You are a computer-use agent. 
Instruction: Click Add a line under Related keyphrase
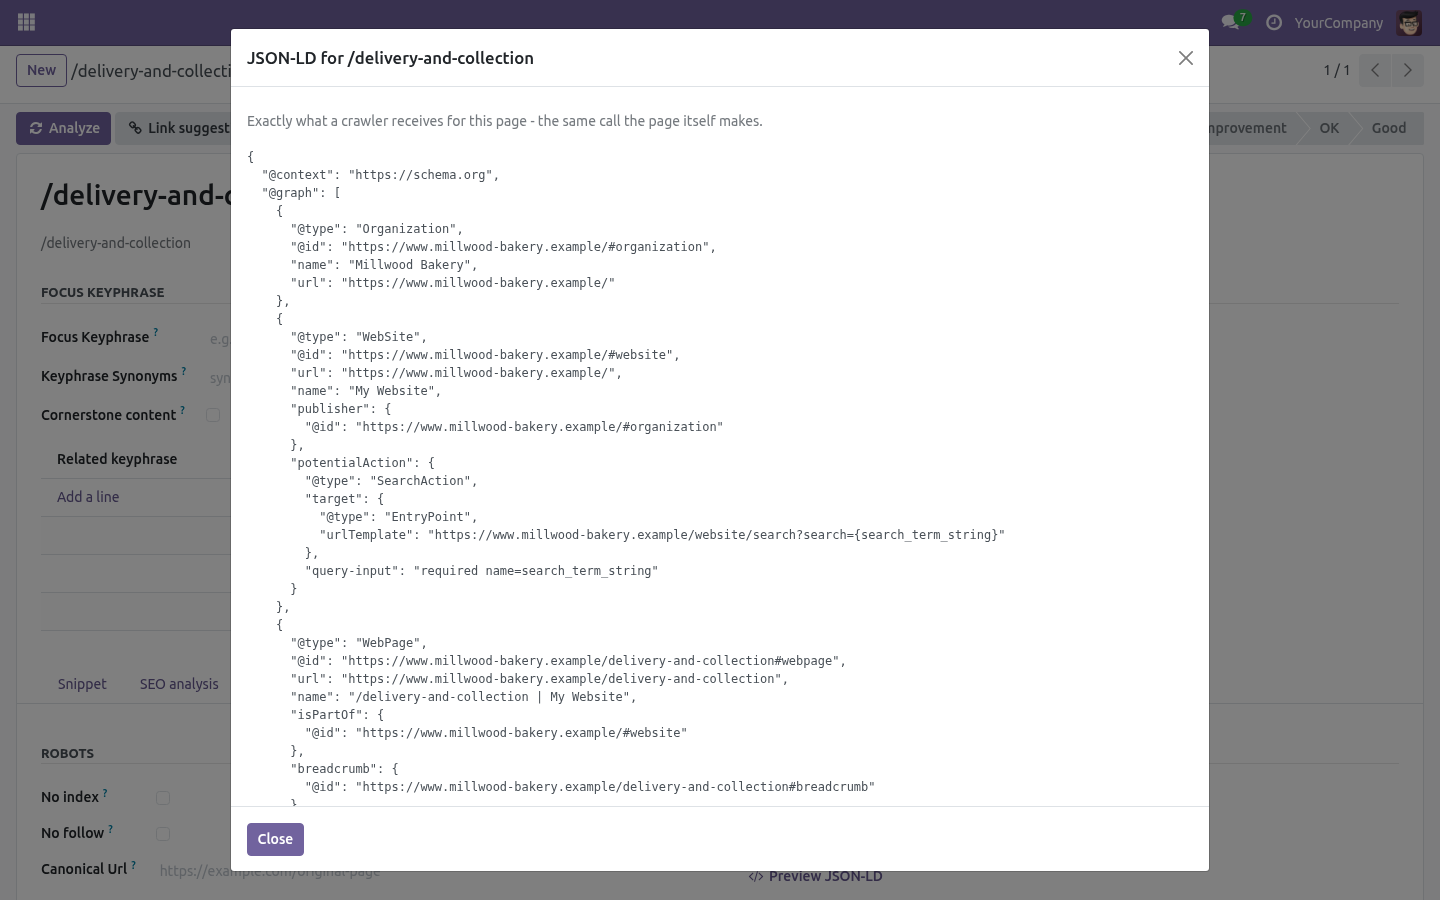[88, 497]
